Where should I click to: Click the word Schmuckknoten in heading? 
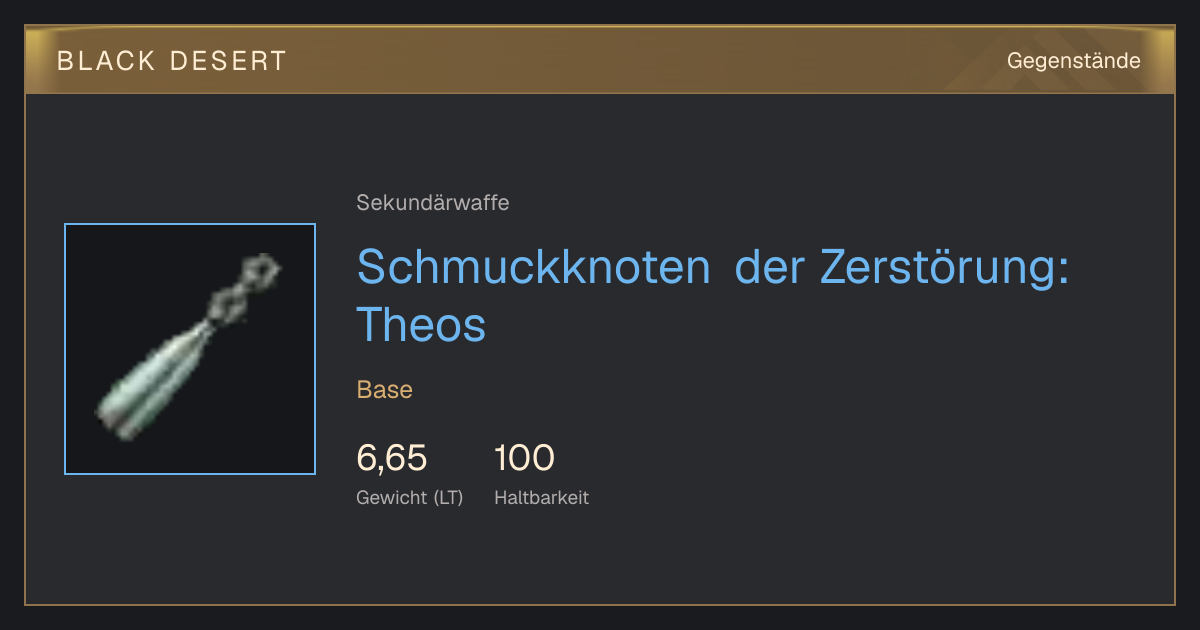[x=534, y=266]
